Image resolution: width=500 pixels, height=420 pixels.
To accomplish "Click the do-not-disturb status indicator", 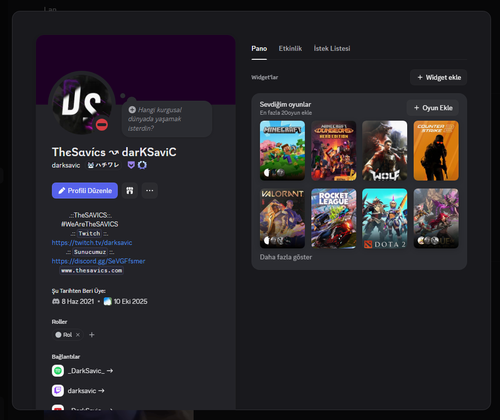I will (102, 125).
